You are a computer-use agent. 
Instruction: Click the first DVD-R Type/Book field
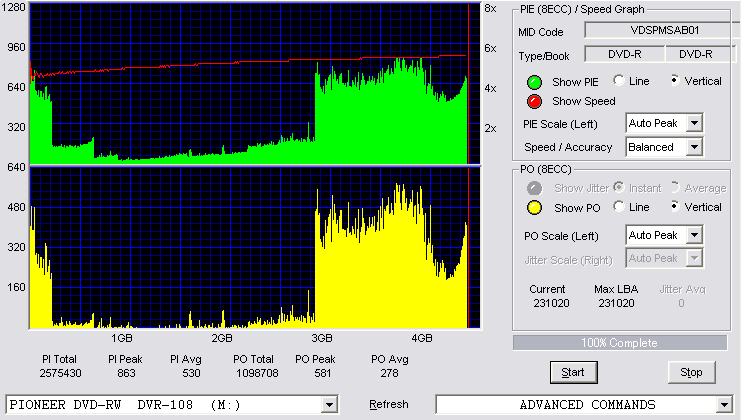click(625, 54)
